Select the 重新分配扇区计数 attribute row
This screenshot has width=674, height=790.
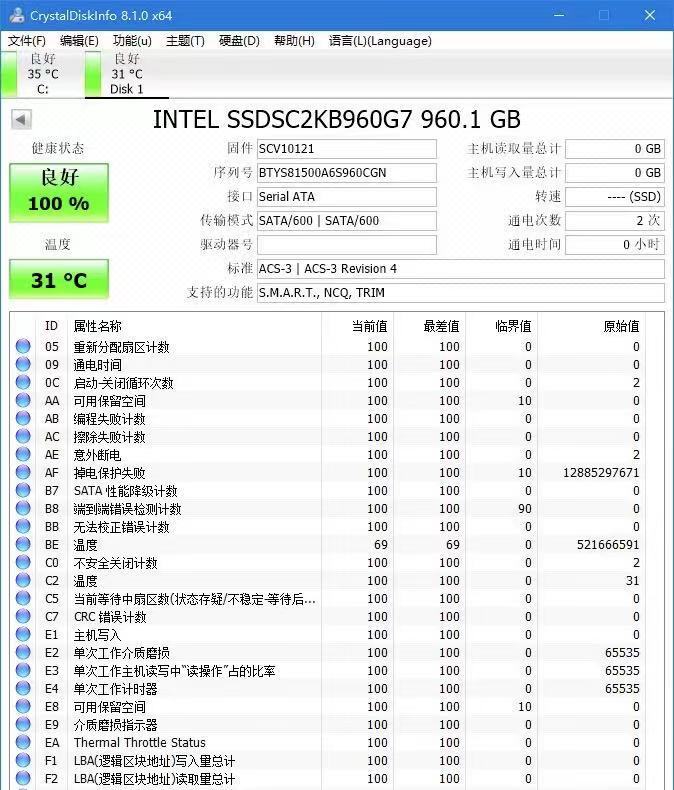[x=328, y=347]
